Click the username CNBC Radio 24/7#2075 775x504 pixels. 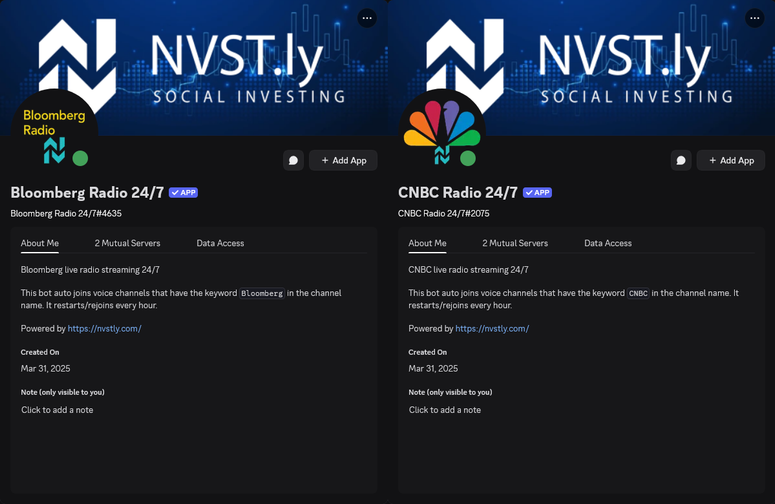[x=443, y=213]
